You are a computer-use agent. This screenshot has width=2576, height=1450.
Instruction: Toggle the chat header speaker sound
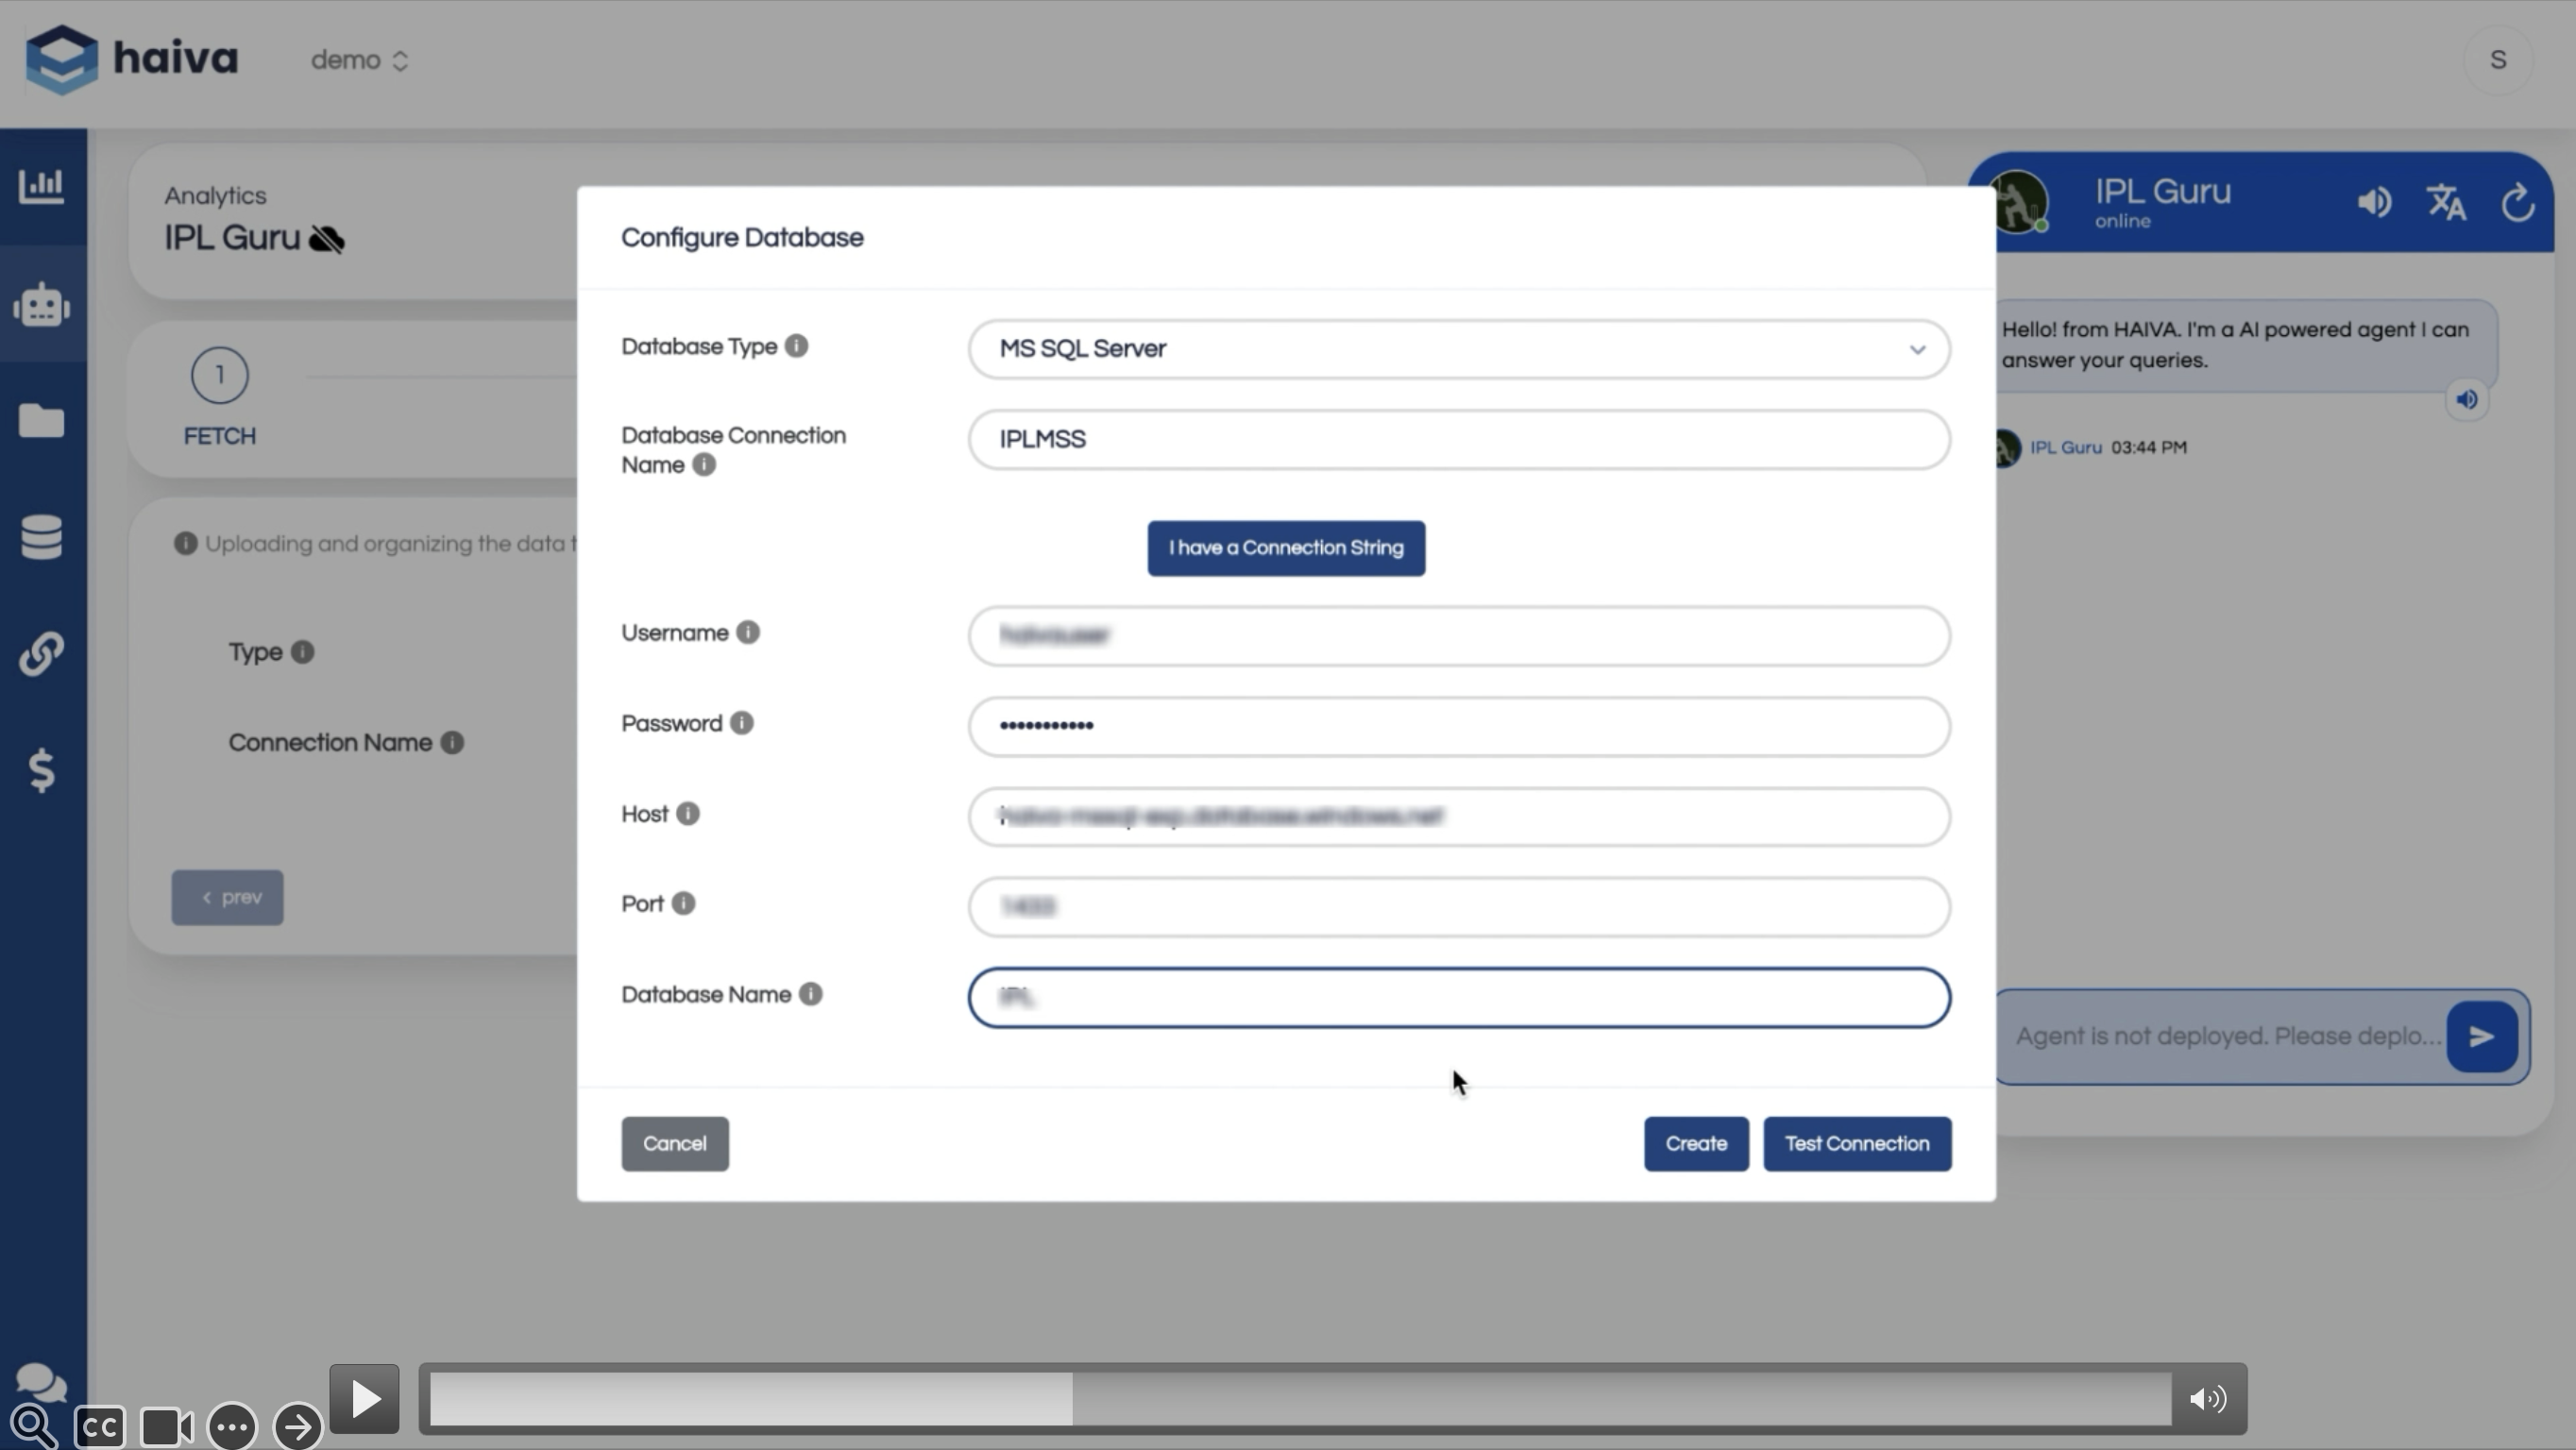click(x=2374, y=203)
